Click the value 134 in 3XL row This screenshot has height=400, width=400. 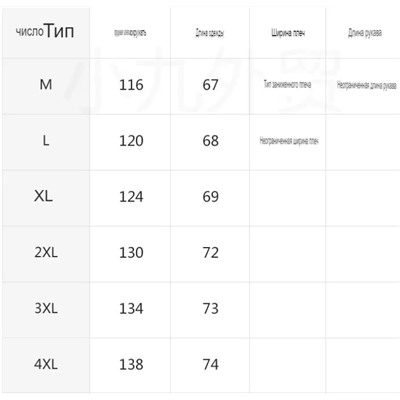131,309
